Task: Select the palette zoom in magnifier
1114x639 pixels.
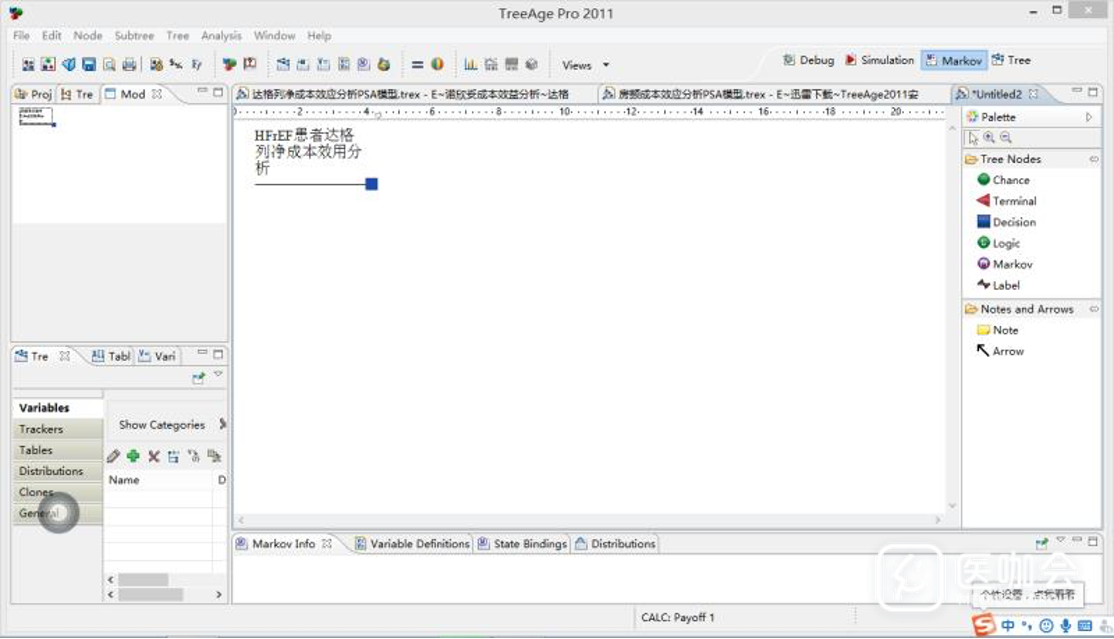Action: tap(989, 138)
